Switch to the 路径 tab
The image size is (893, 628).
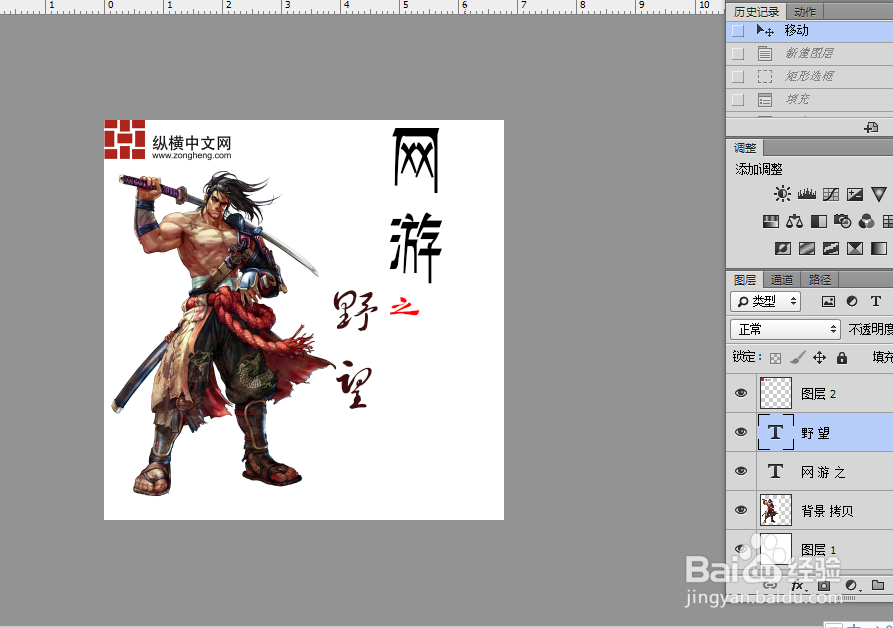(820, 280)
